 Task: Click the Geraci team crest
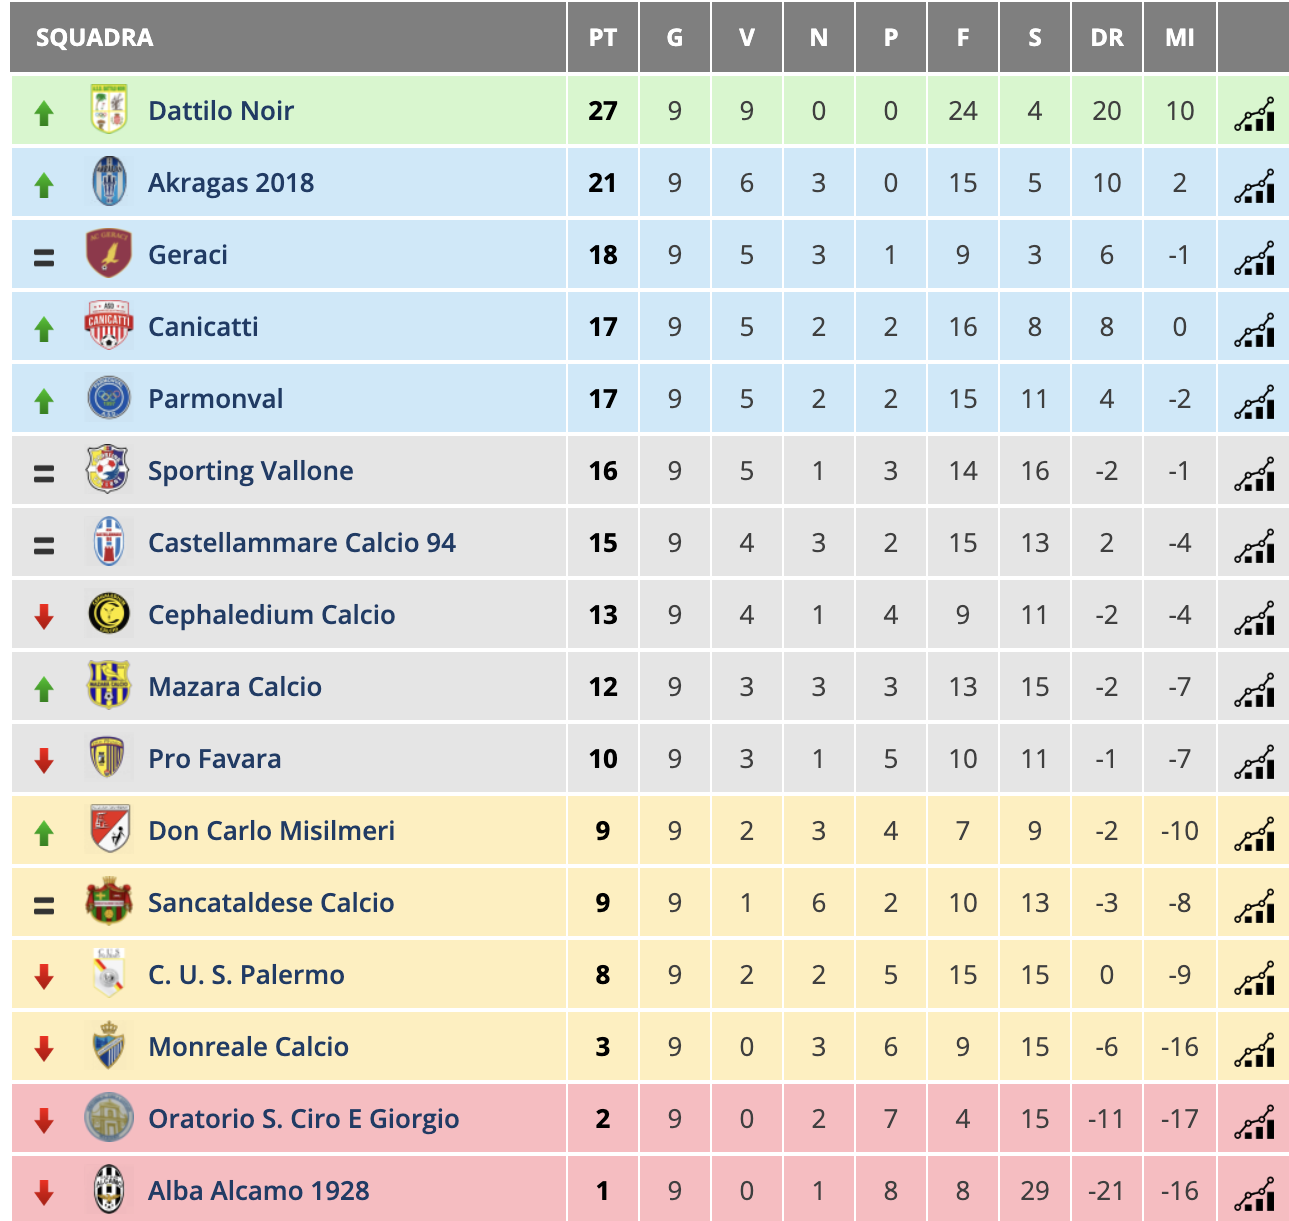pos(108,254)
